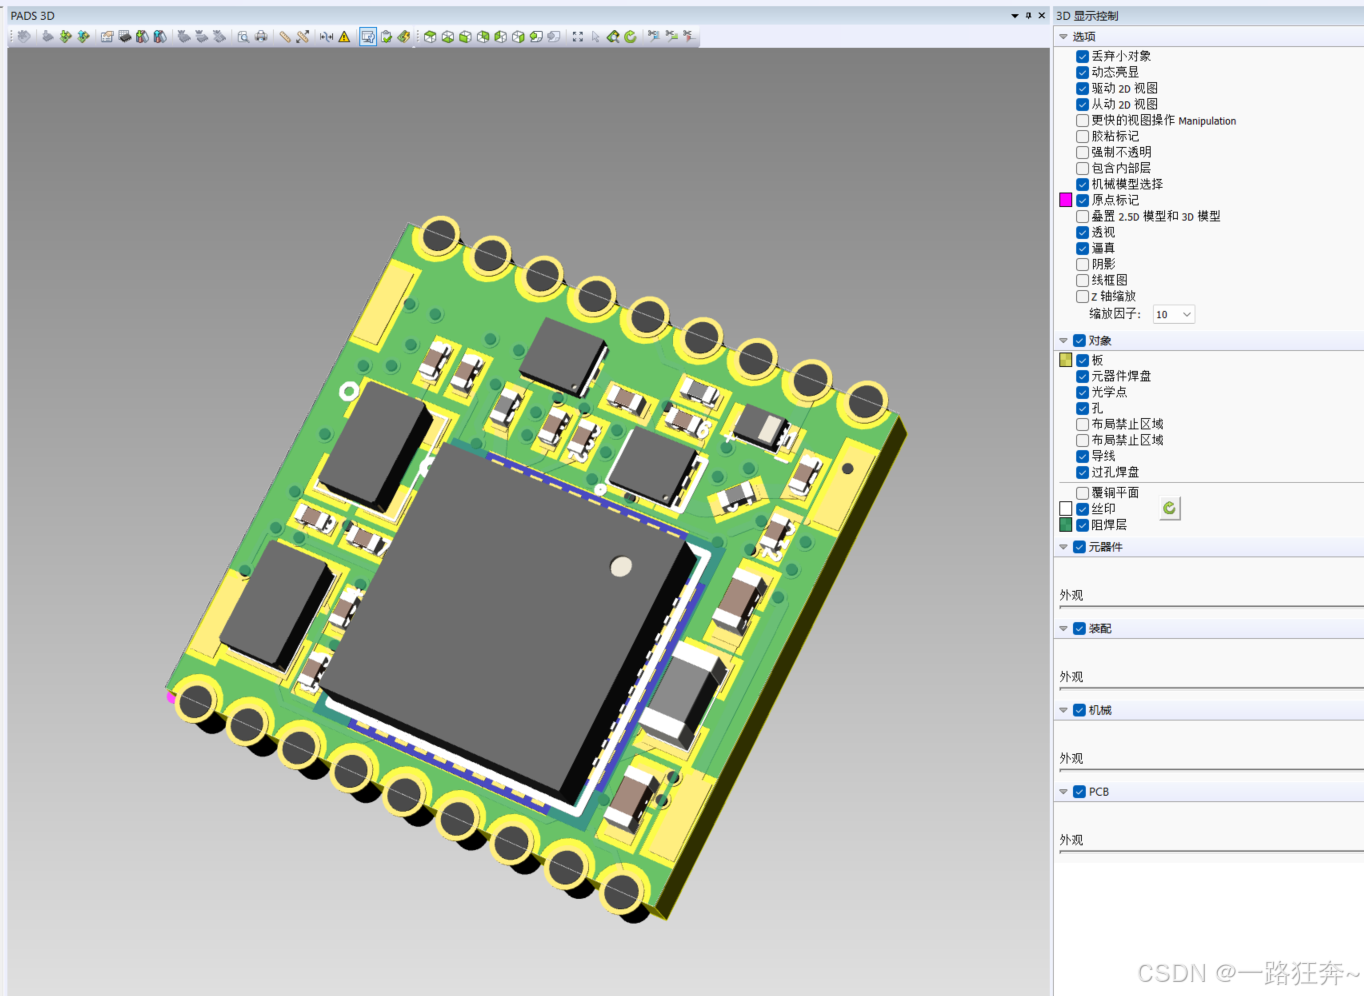
Task: Enable the 胶粘标记 checkbox
Action: coord(1082,136)
